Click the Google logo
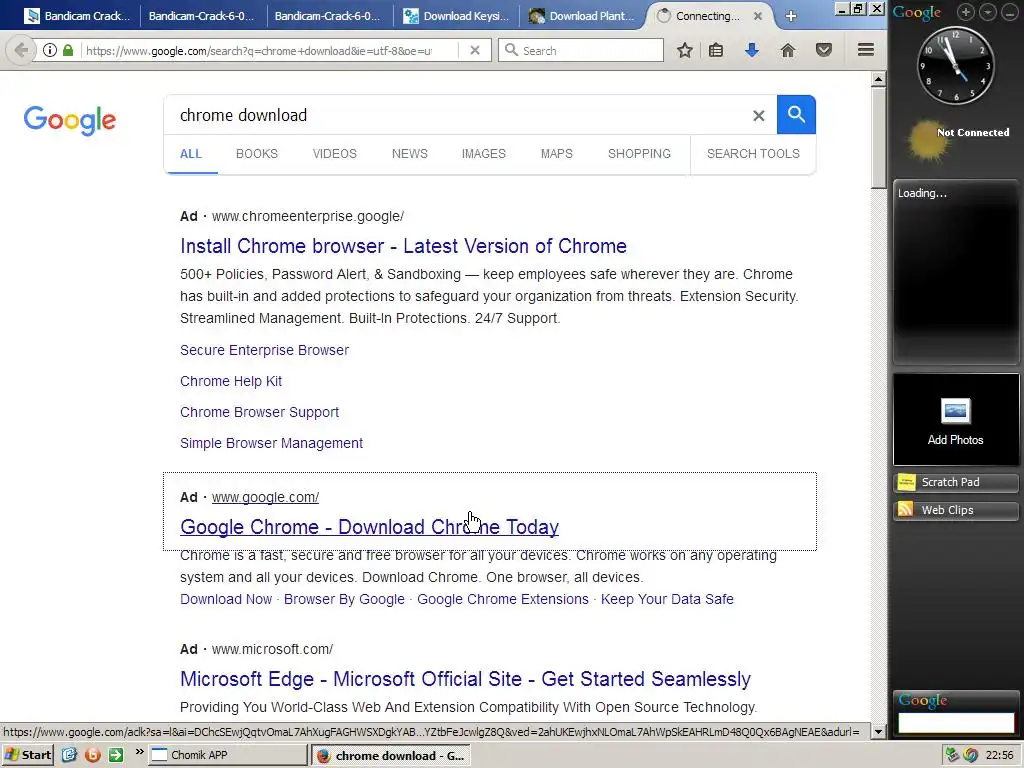The height and width of the screenshot is (768, 1024). click(70, 120)
